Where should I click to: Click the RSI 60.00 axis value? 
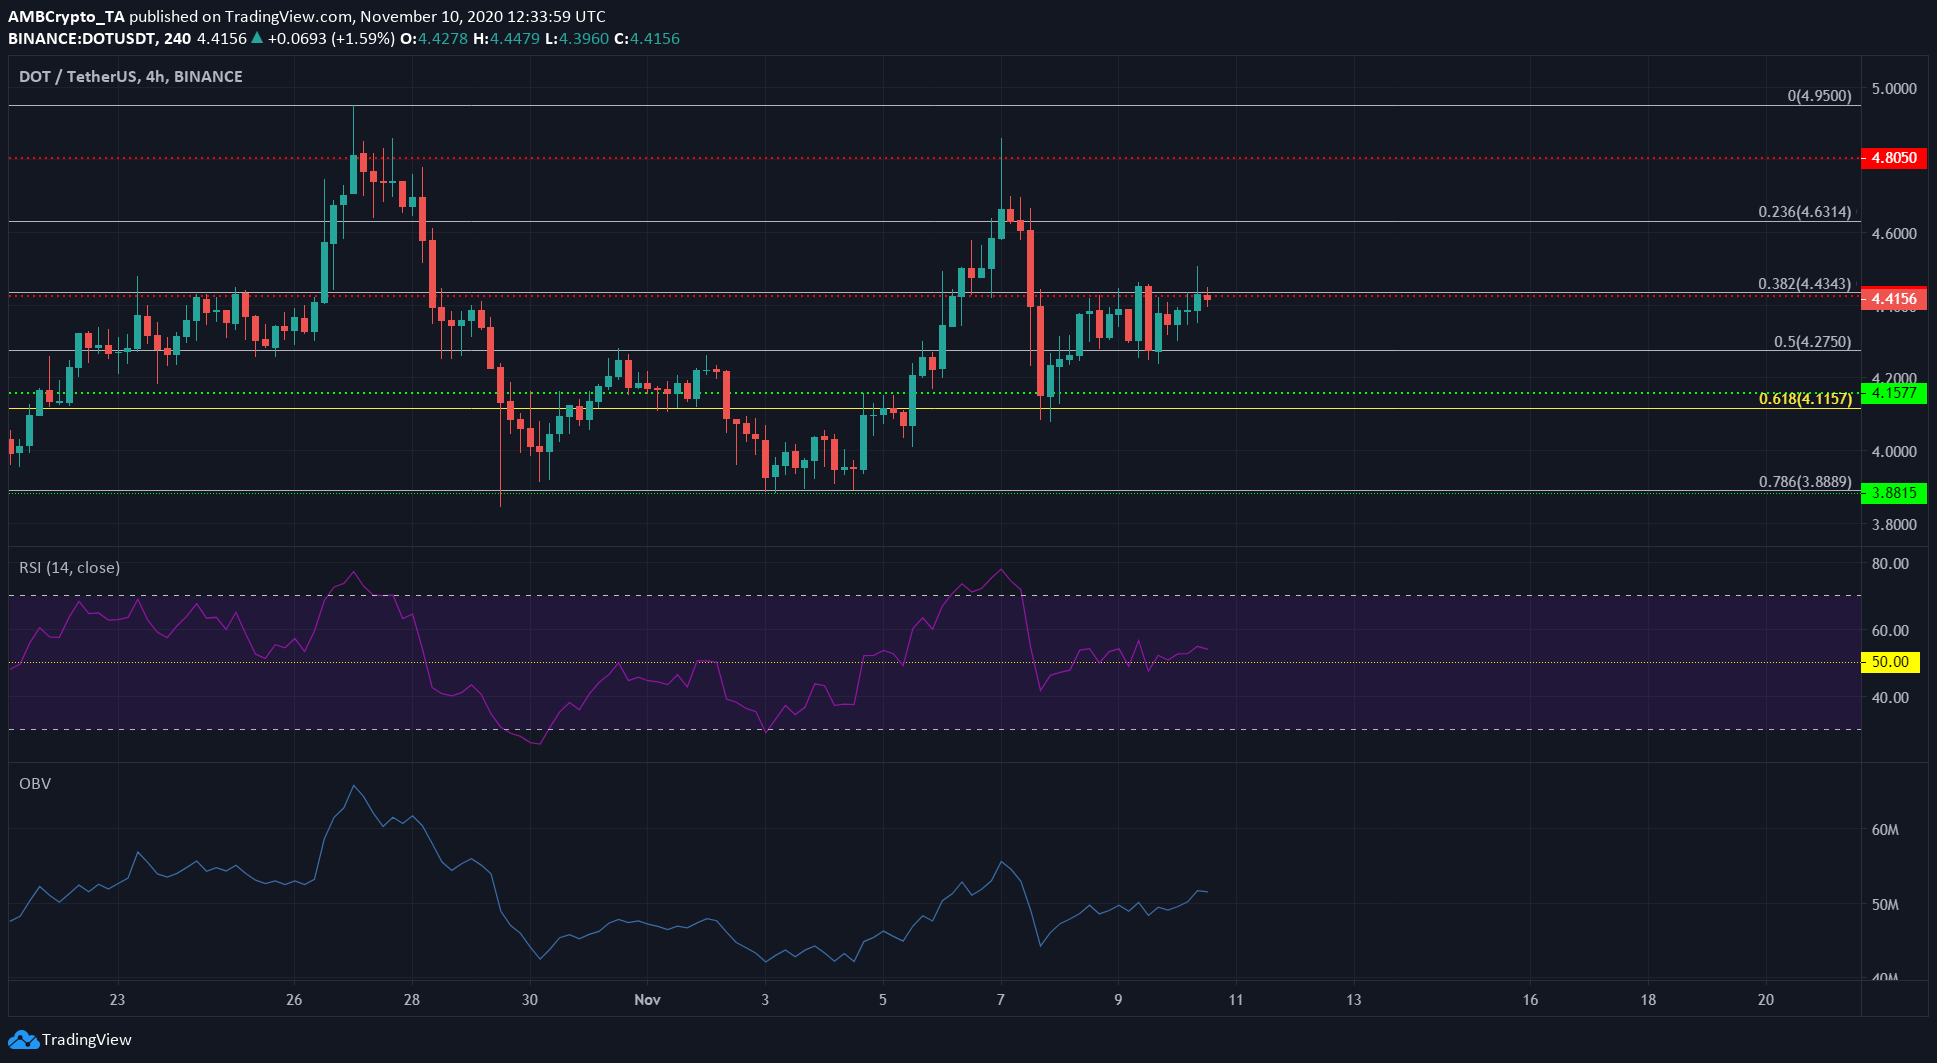click(x=1890, y=631)
